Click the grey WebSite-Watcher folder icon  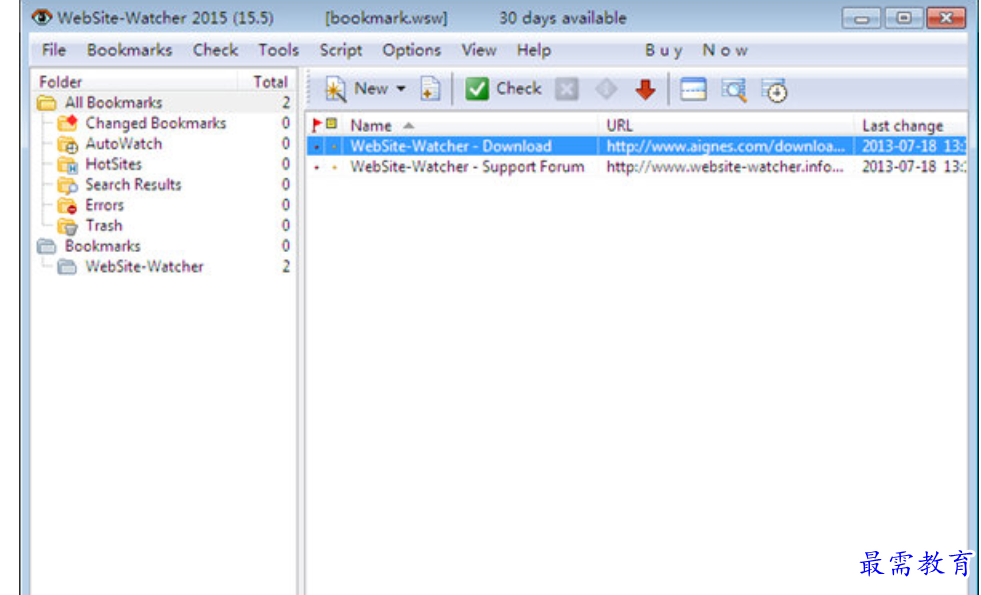click(68, 267)
